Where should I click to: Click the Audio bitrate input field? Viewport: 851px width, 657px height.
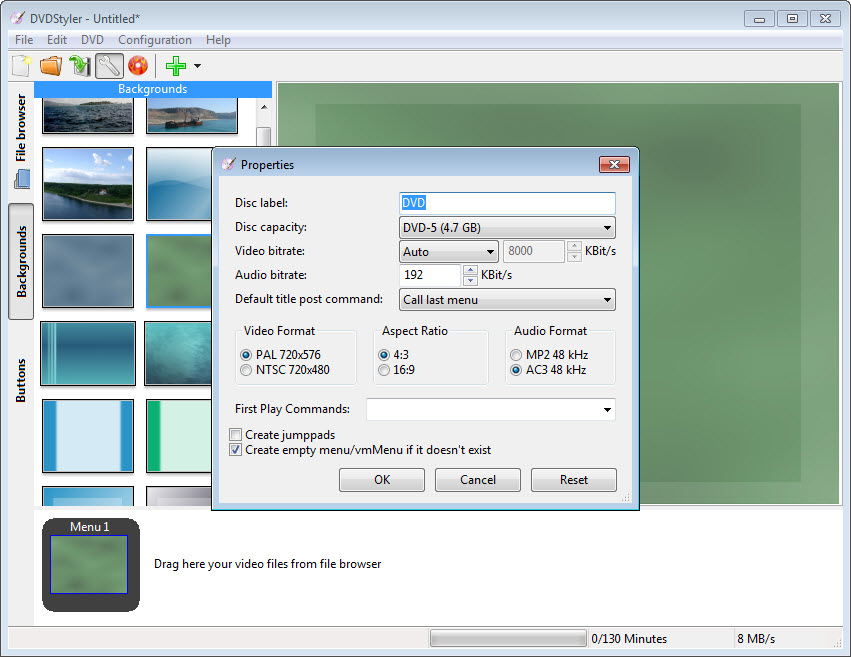[x=430, y=275]
